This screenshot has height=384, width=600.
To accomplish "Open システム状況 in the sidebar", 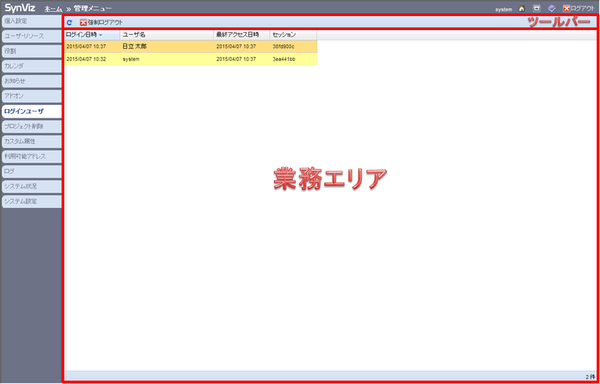I will (x=31, y=186).
